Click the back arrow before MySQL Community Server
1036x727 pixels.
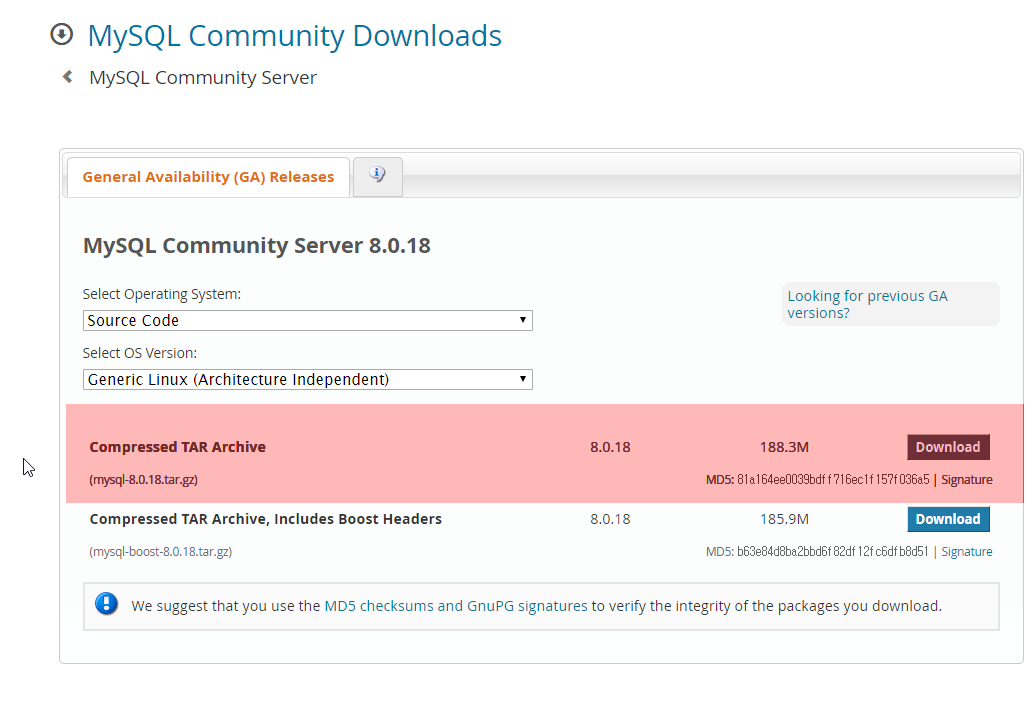coord(67,77)
